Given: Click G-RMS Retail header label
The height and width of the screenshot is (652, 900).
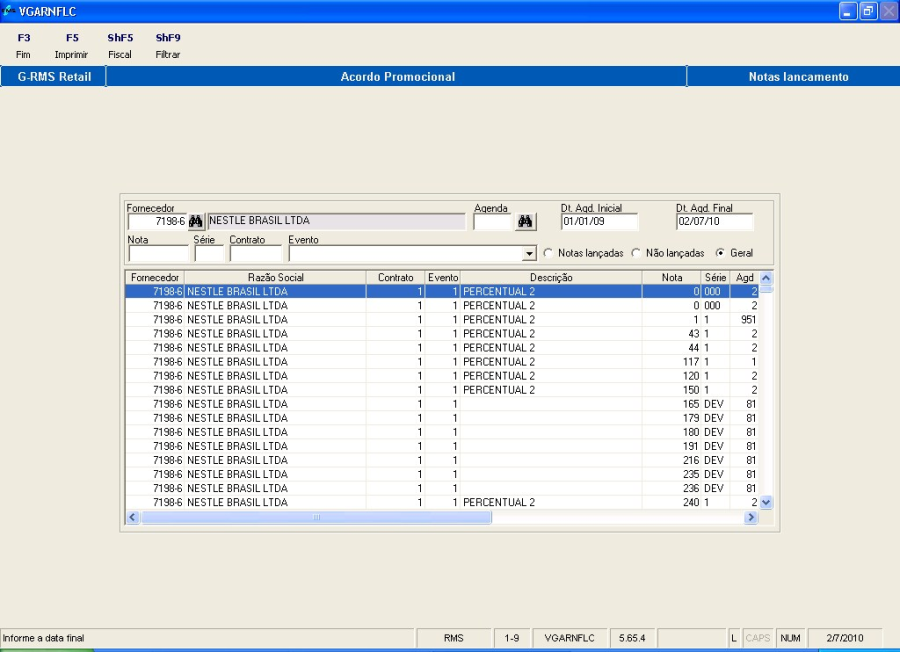Looking at the screenshot, I should pos(54,76).
